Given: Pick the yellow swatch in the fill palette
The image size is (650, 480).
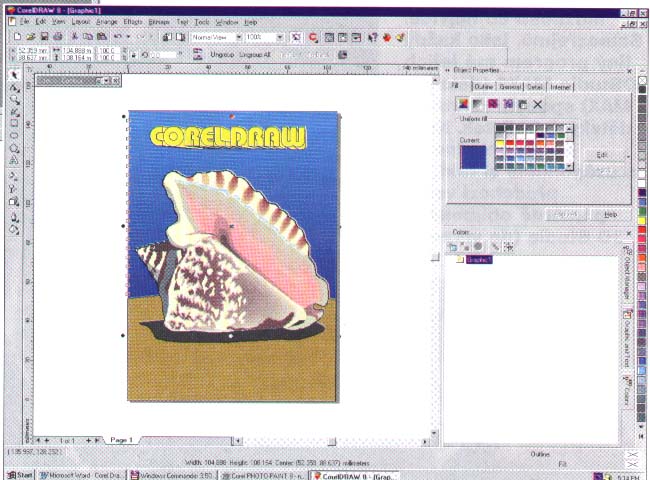Looking at the screenshot, I should pos(500,143).
